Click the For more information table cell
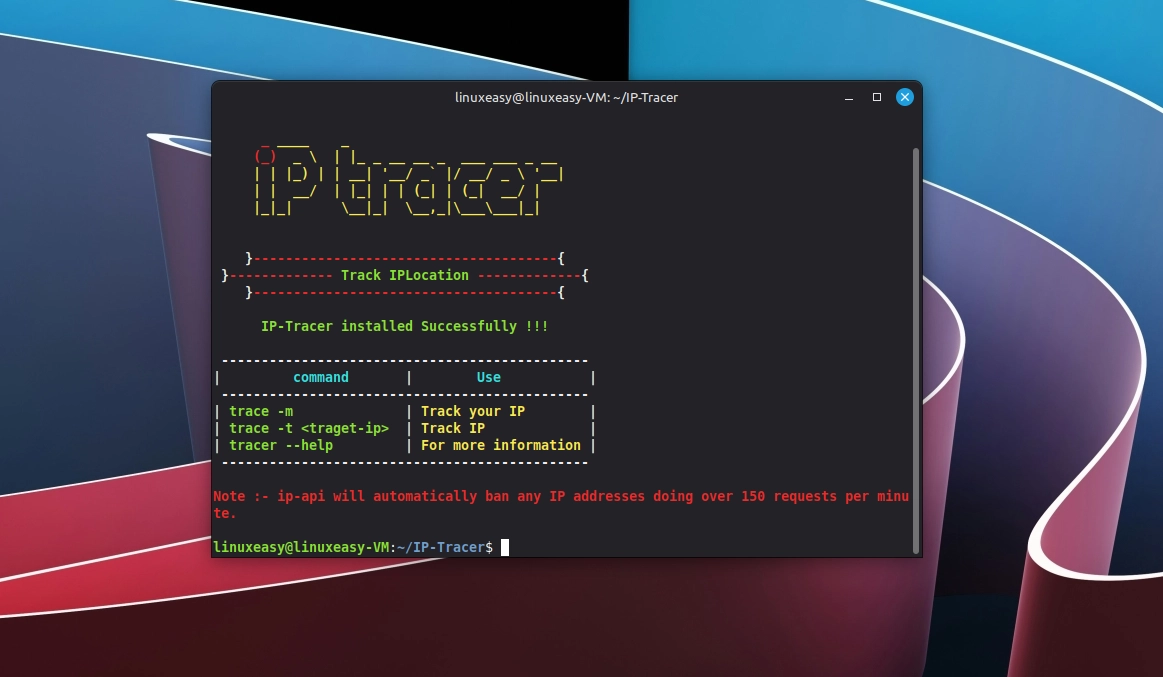Image resolution: width=1163 pixels, height=677 pixels. pyautogui.click(x=500, y=445)
